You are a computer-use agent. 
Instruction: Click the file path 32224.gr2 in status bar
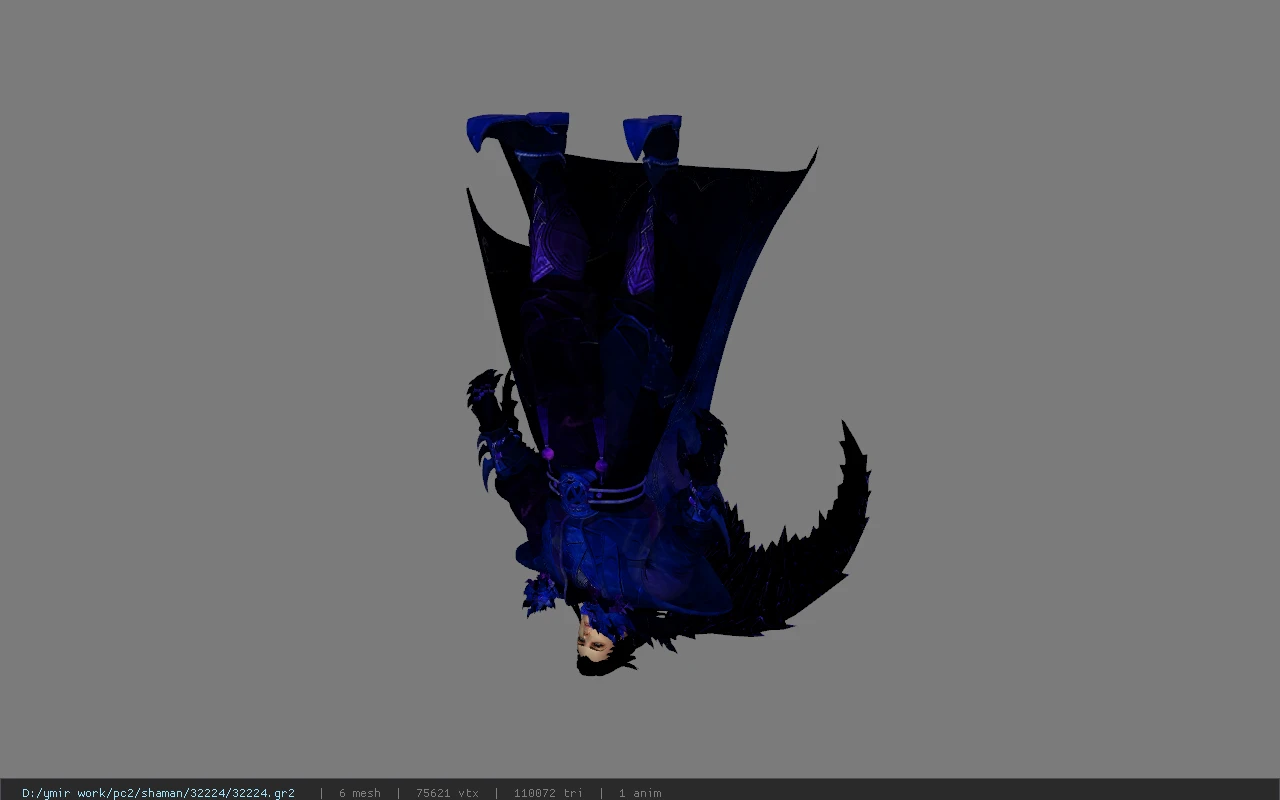pos(158,793)
